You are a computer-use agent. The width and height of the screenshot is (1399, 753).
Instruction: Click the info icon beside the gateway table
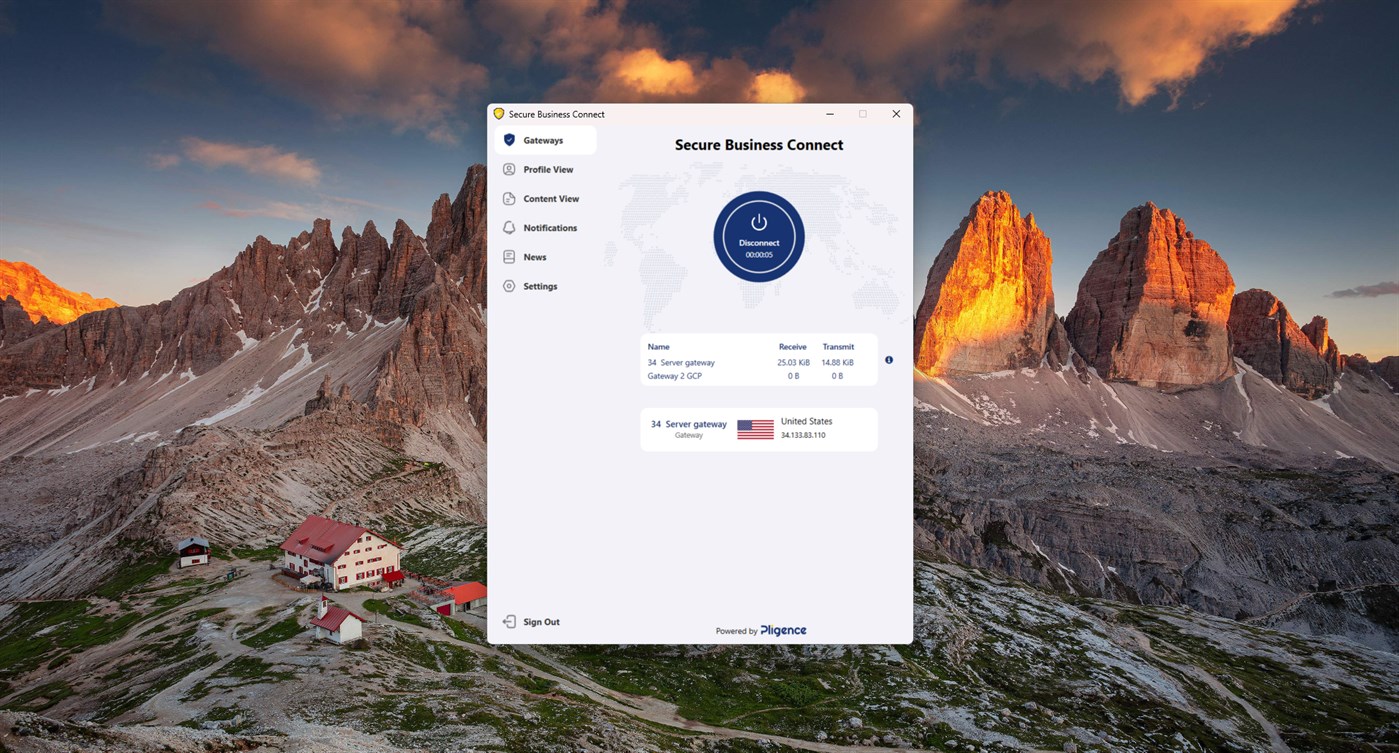[889, 360]
